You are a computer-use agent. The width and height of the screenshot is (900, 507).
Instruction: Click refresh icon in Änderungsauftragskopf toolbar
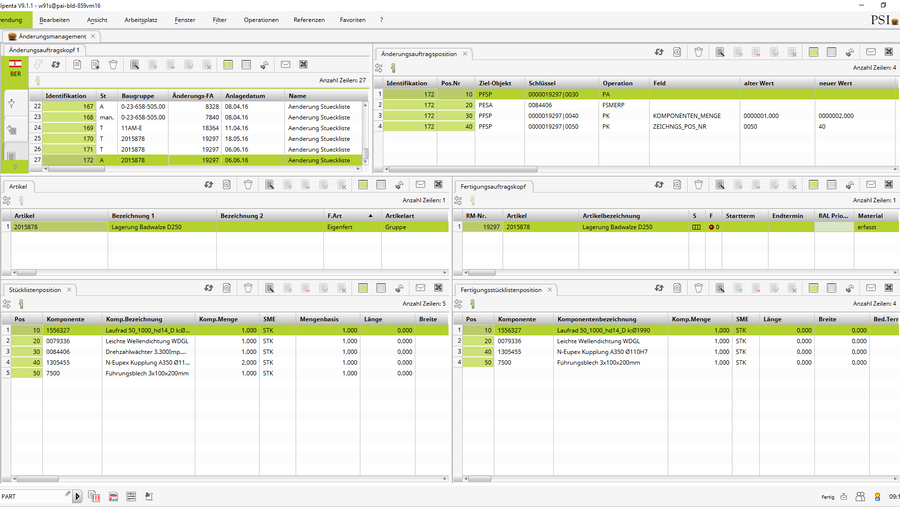click(x=56, y=65)
